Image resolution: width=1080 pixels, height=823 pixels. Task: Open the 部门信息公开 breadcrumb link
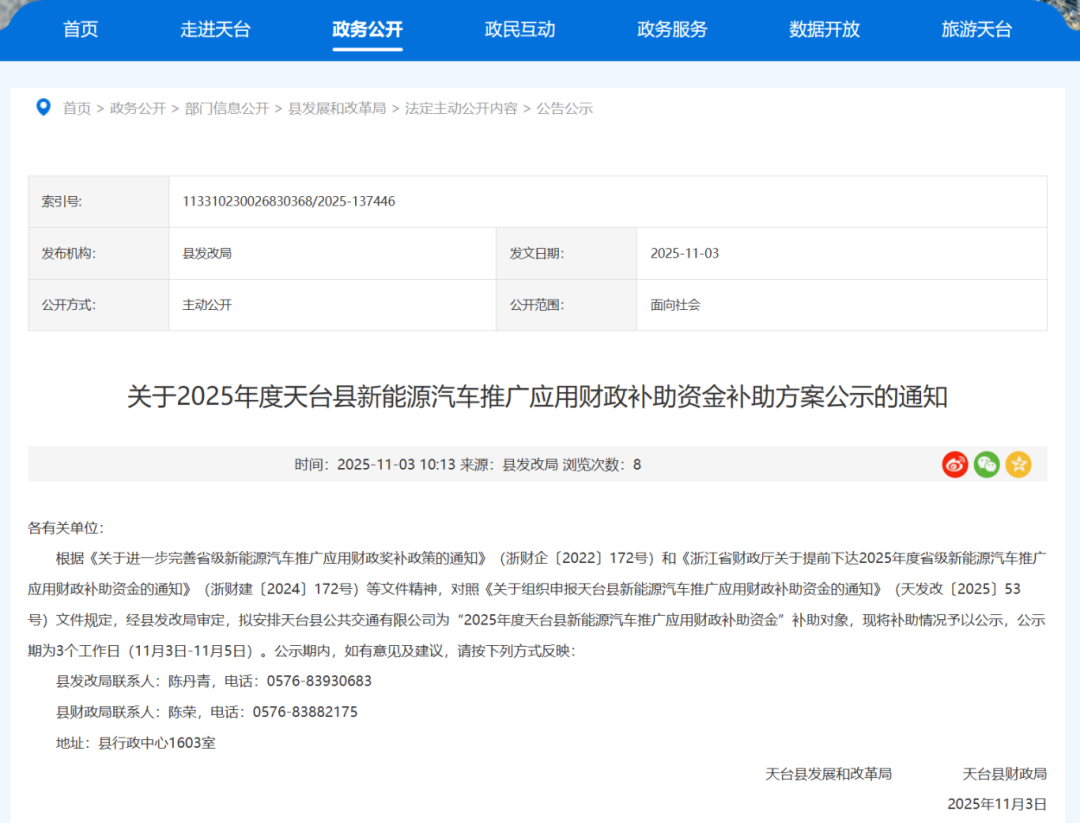point(226,108)
